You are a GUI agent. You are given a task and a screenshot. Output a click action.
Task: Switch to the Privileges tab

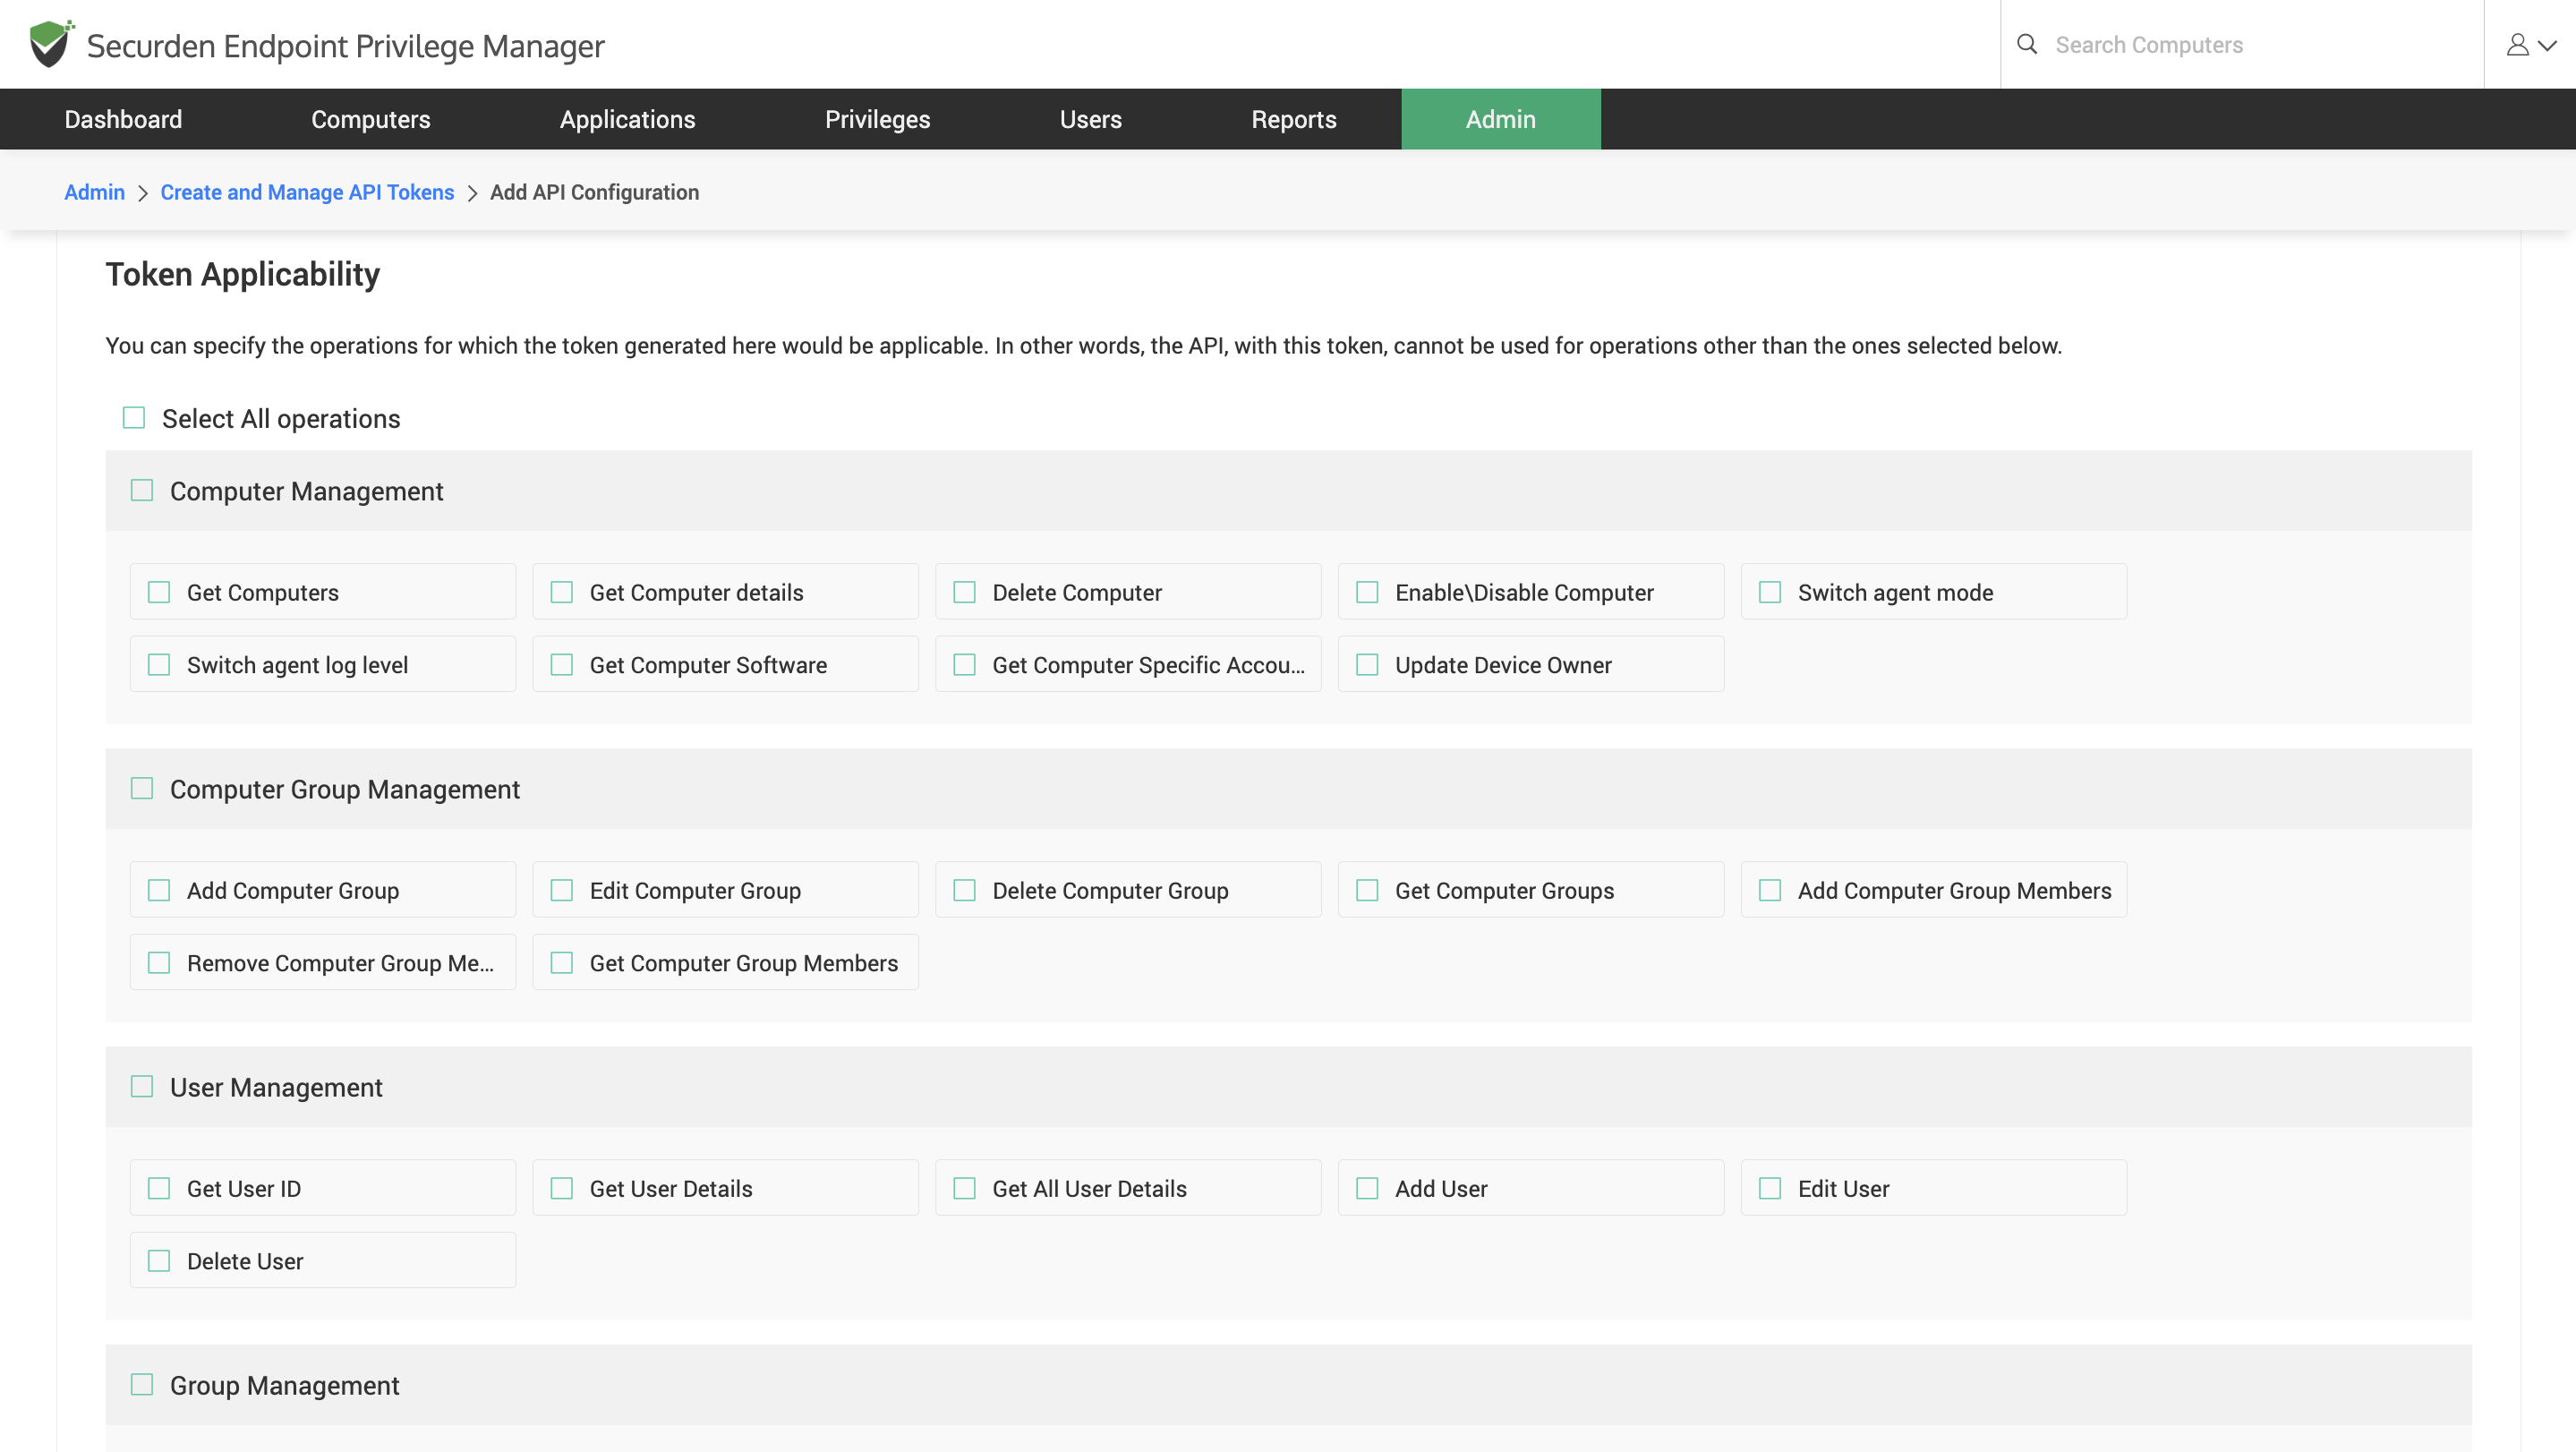pyautogui.click(x=877, y=119)
